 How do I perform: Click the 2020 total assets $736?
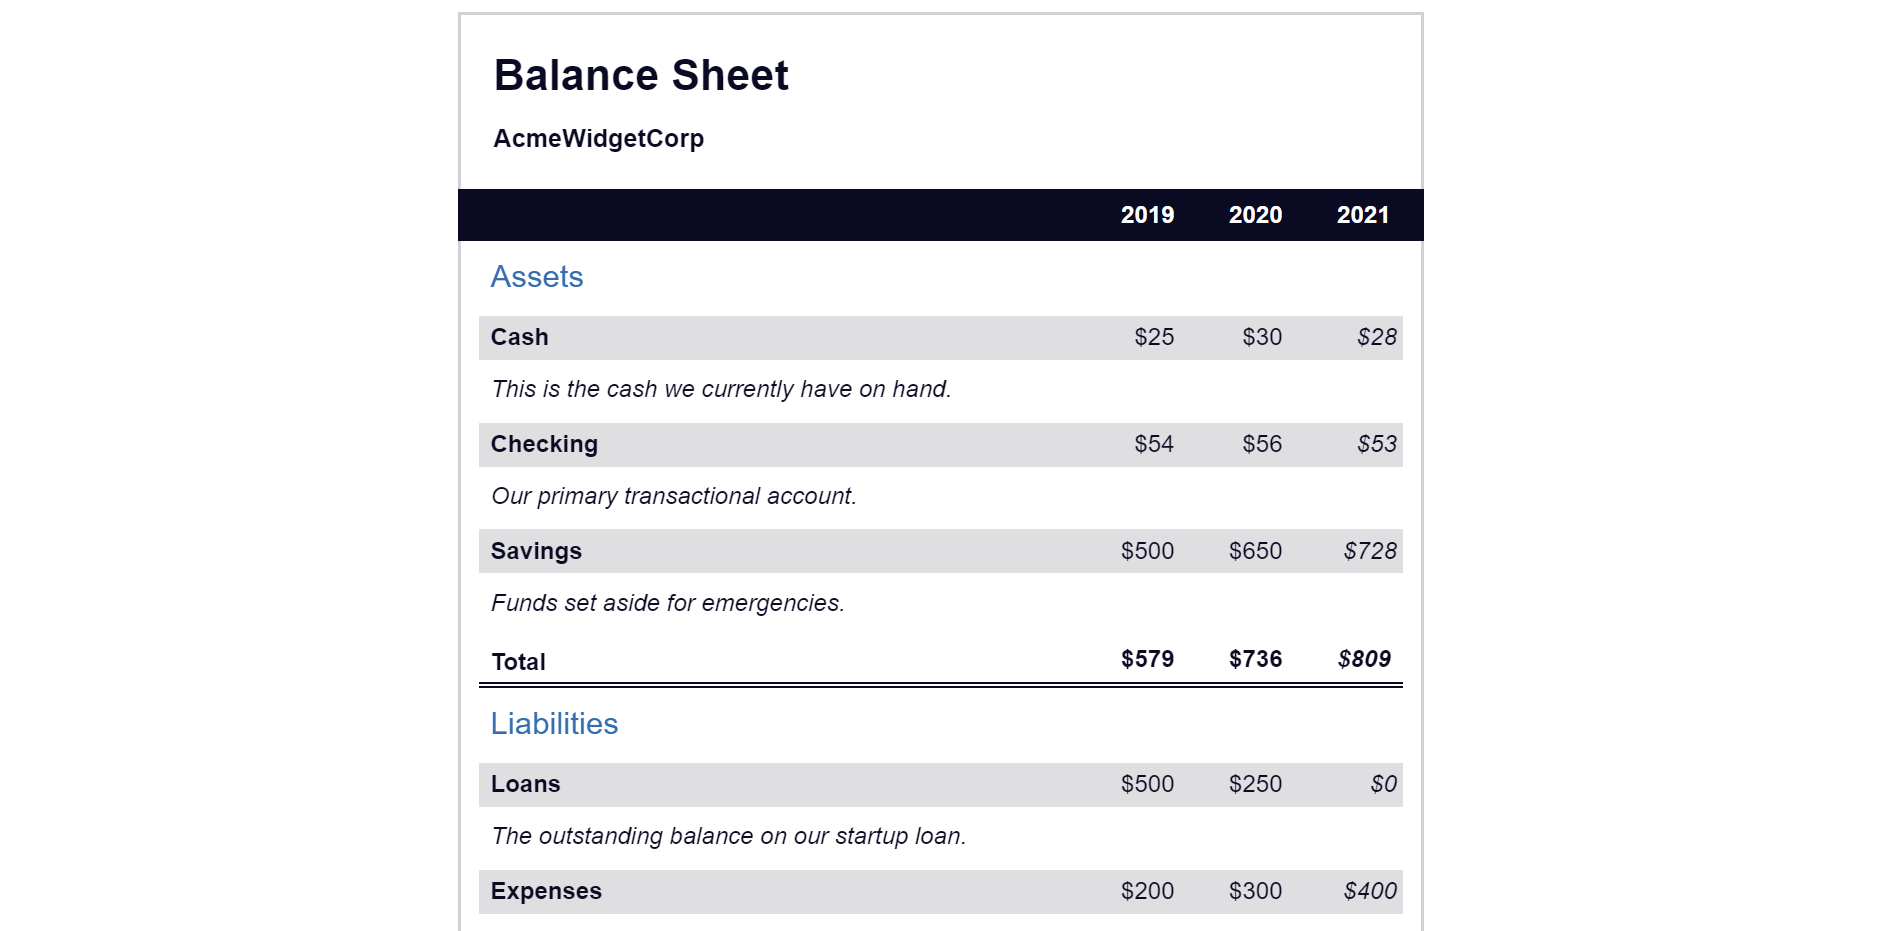tap(1255, 659)
